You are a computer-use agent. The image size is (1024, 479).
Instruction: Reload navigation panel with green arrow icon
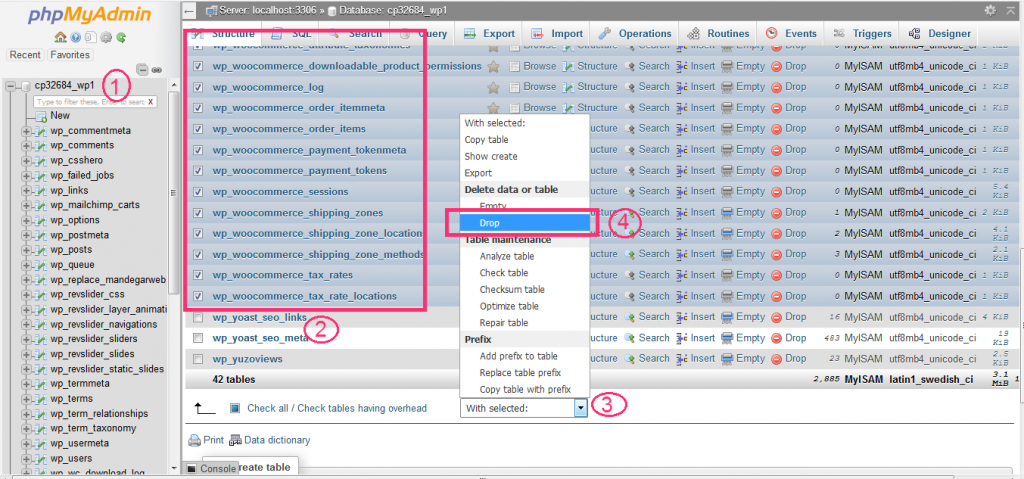pyautogui.click(x=121, y=37)
